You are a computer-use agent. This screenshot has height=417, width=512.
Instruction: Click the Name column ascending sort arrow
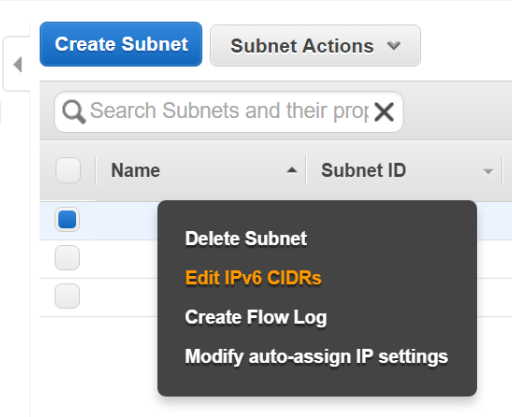coord(292,170)
